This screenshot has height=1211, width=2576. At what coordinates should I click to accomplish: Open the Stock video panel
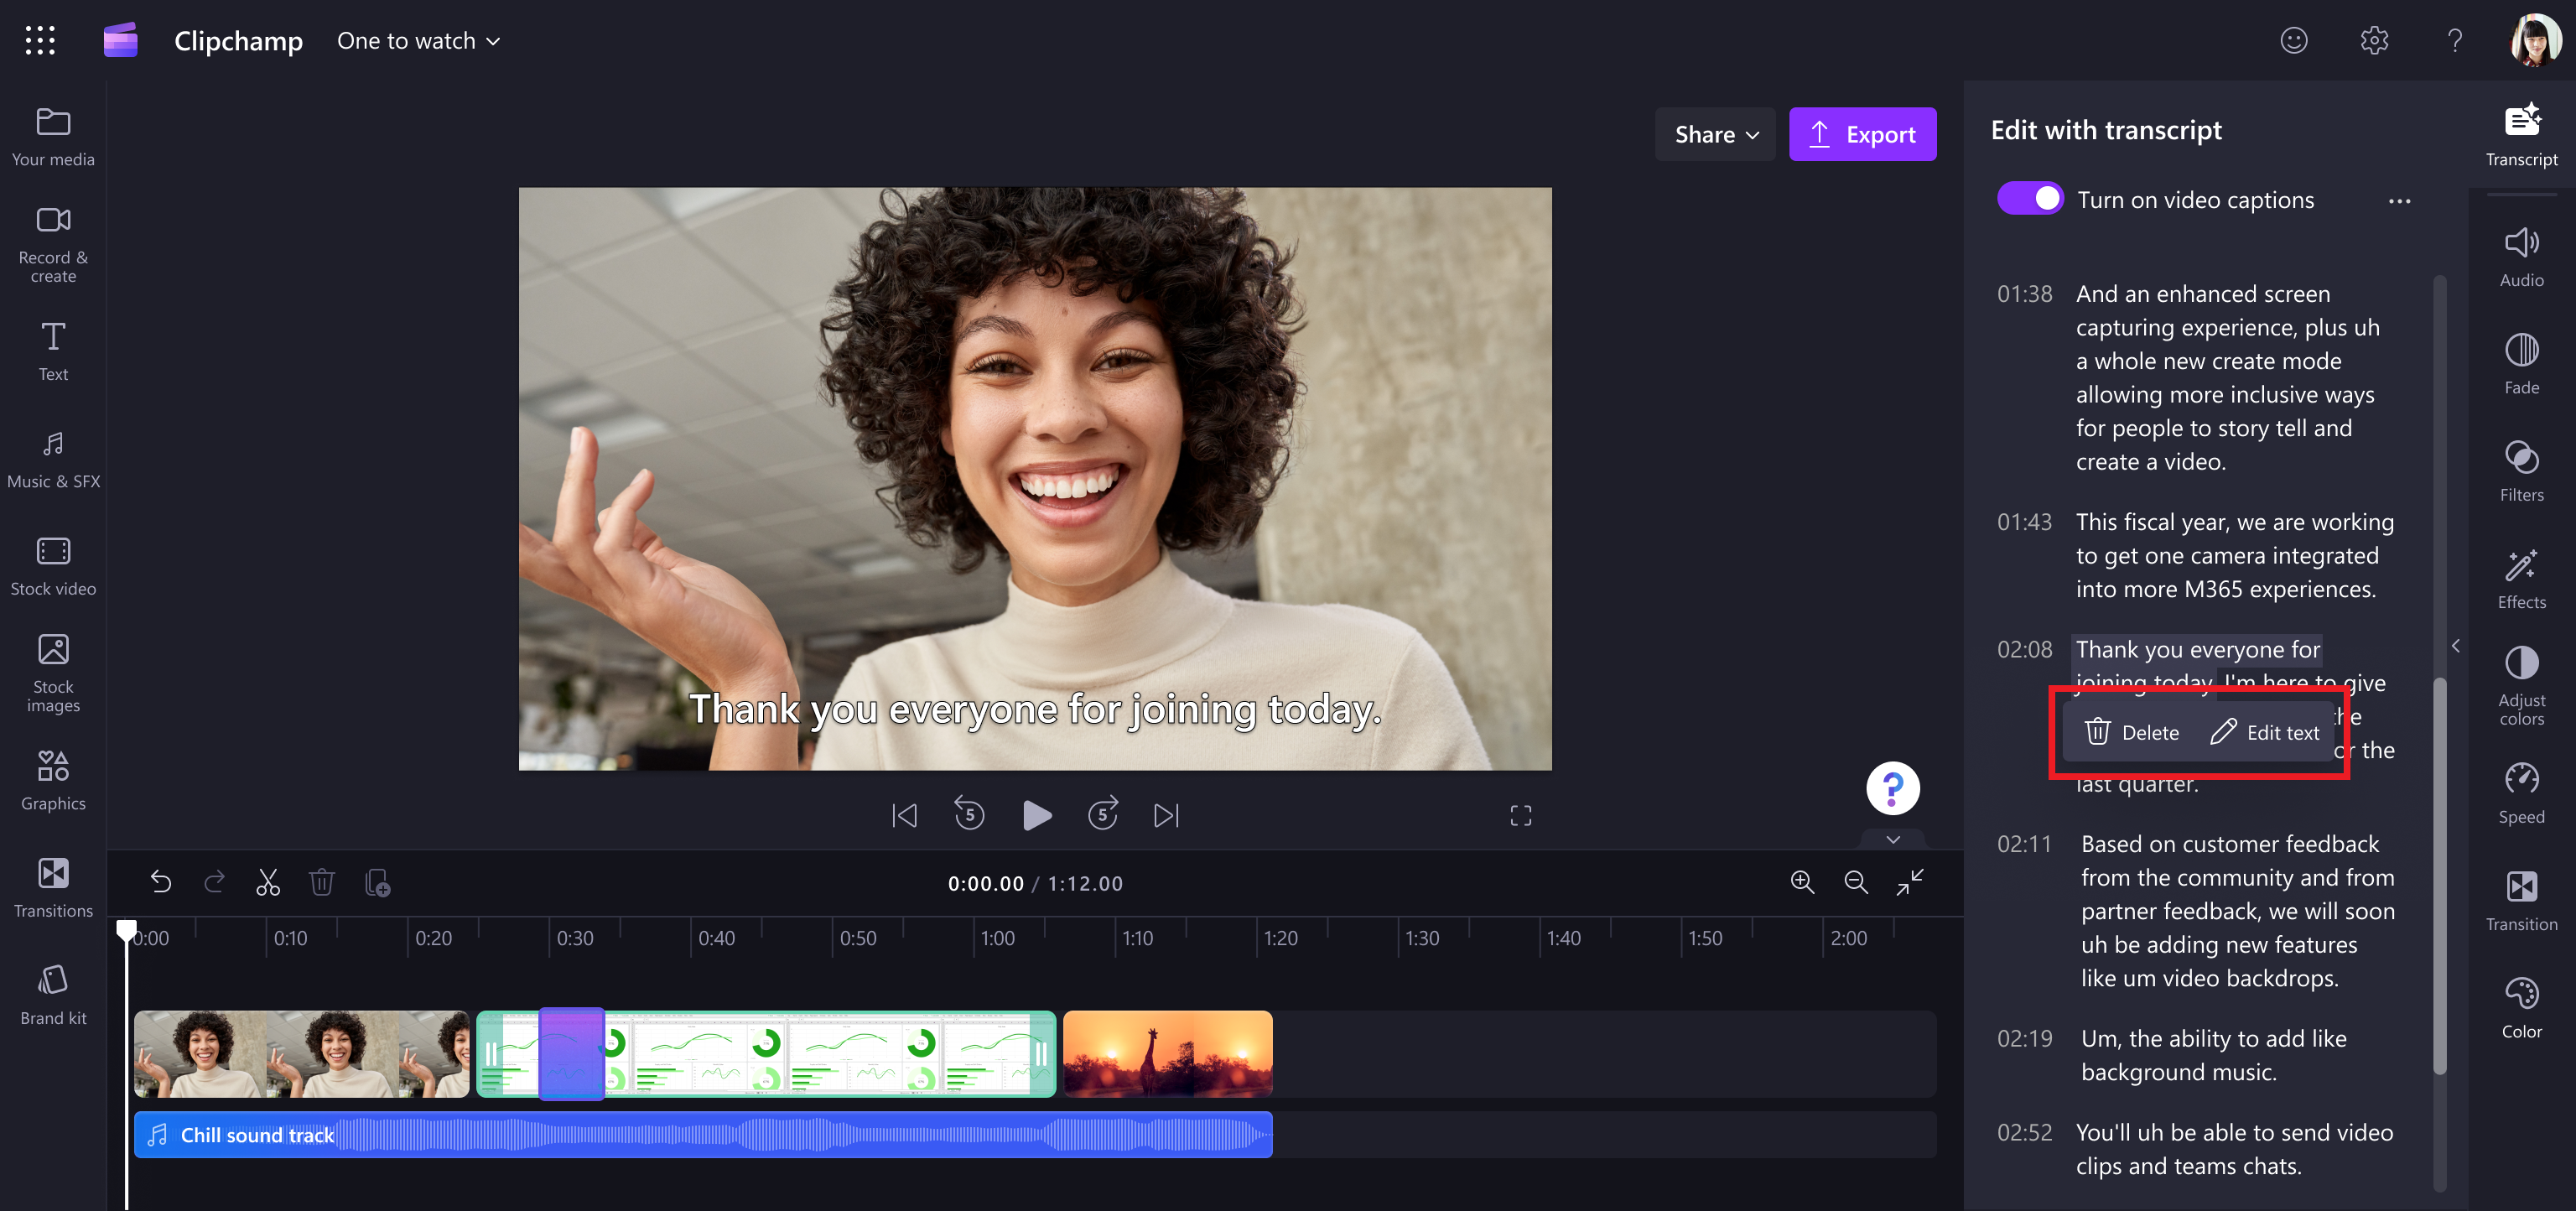point(52,566)
